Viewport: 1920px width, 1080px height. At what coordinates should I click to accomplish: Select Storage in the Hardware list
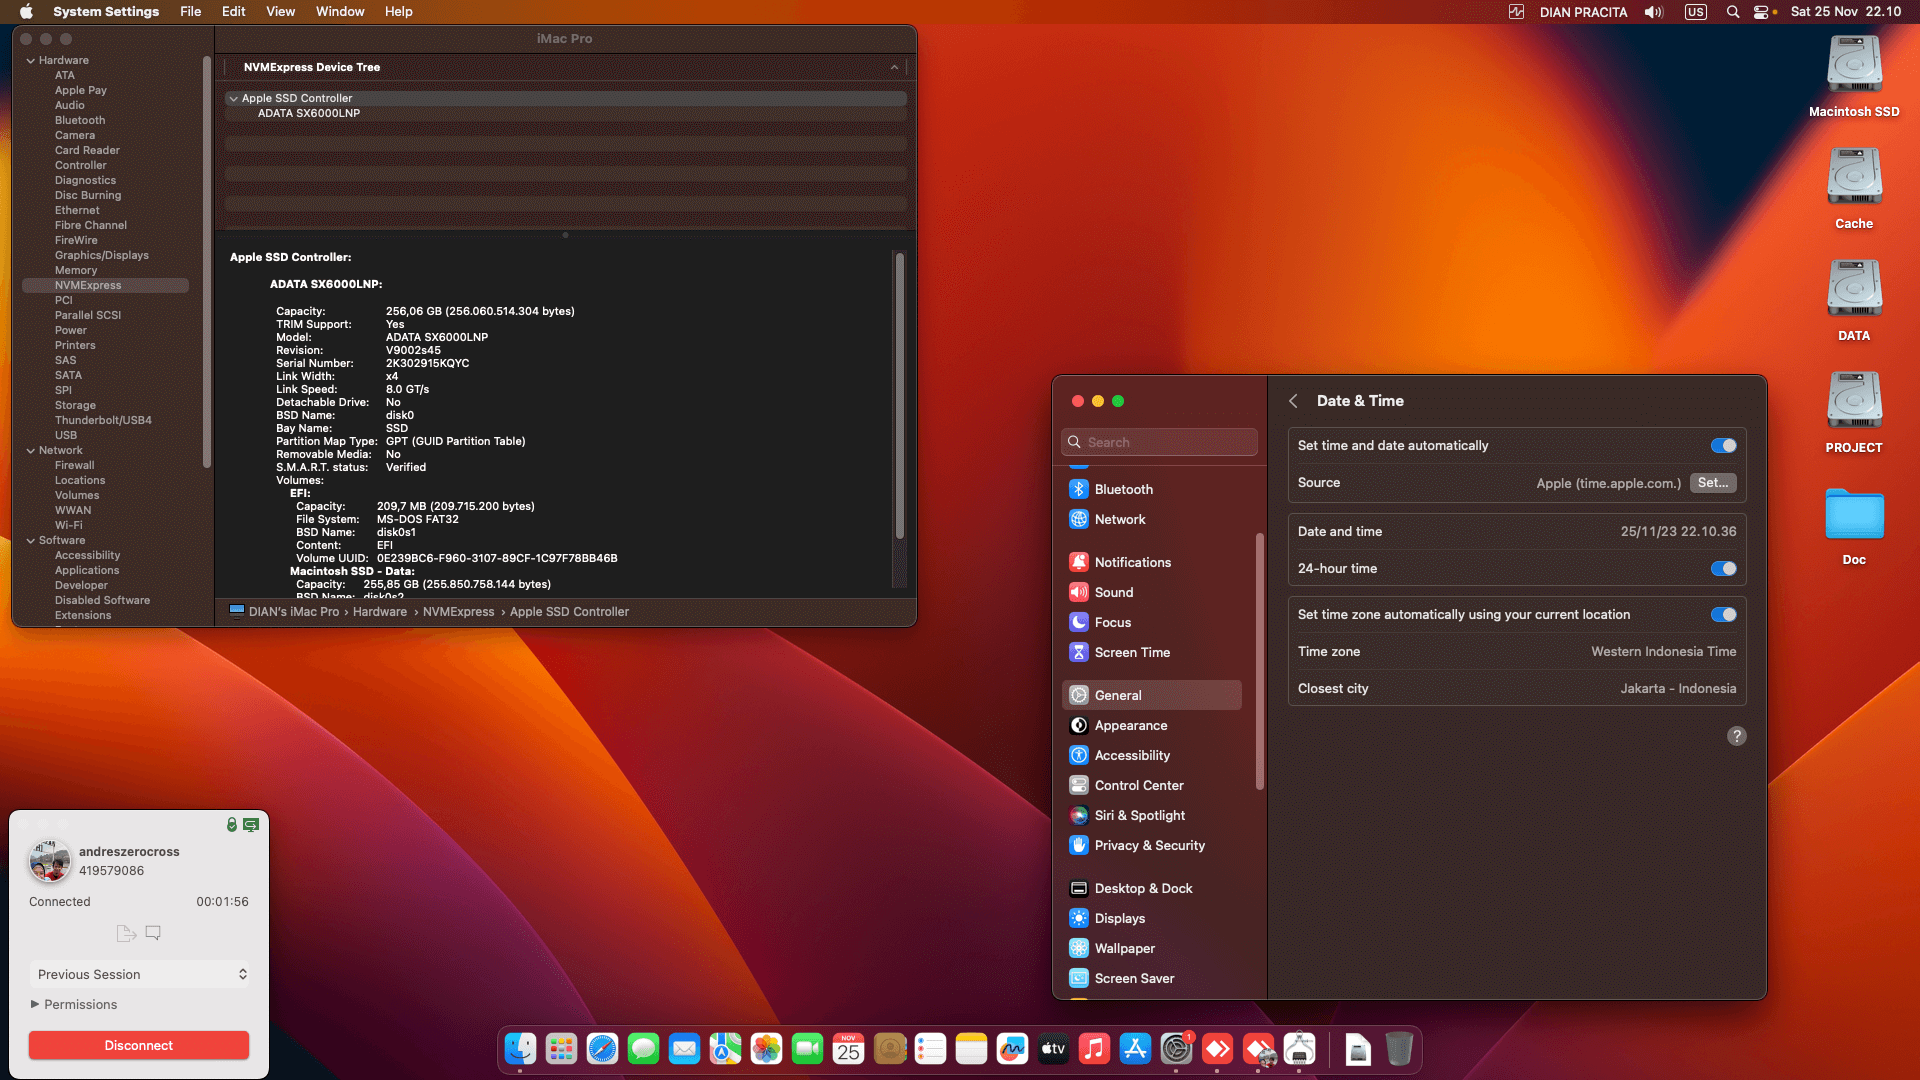[75, 406]
